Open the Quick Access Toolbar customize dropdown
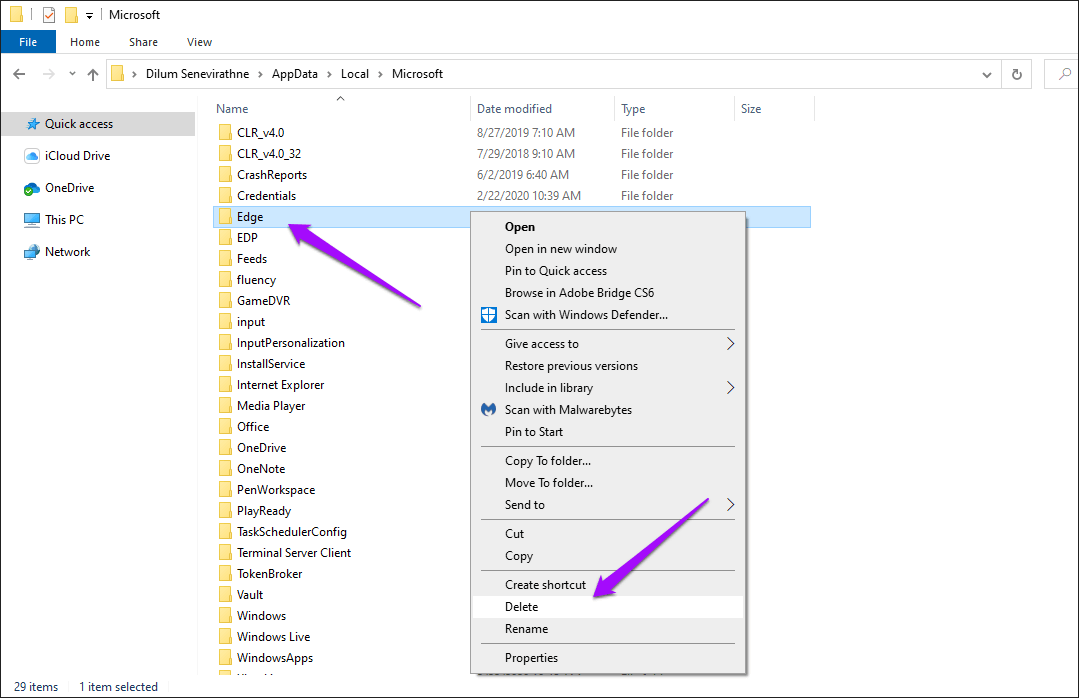 coord(89,15)
